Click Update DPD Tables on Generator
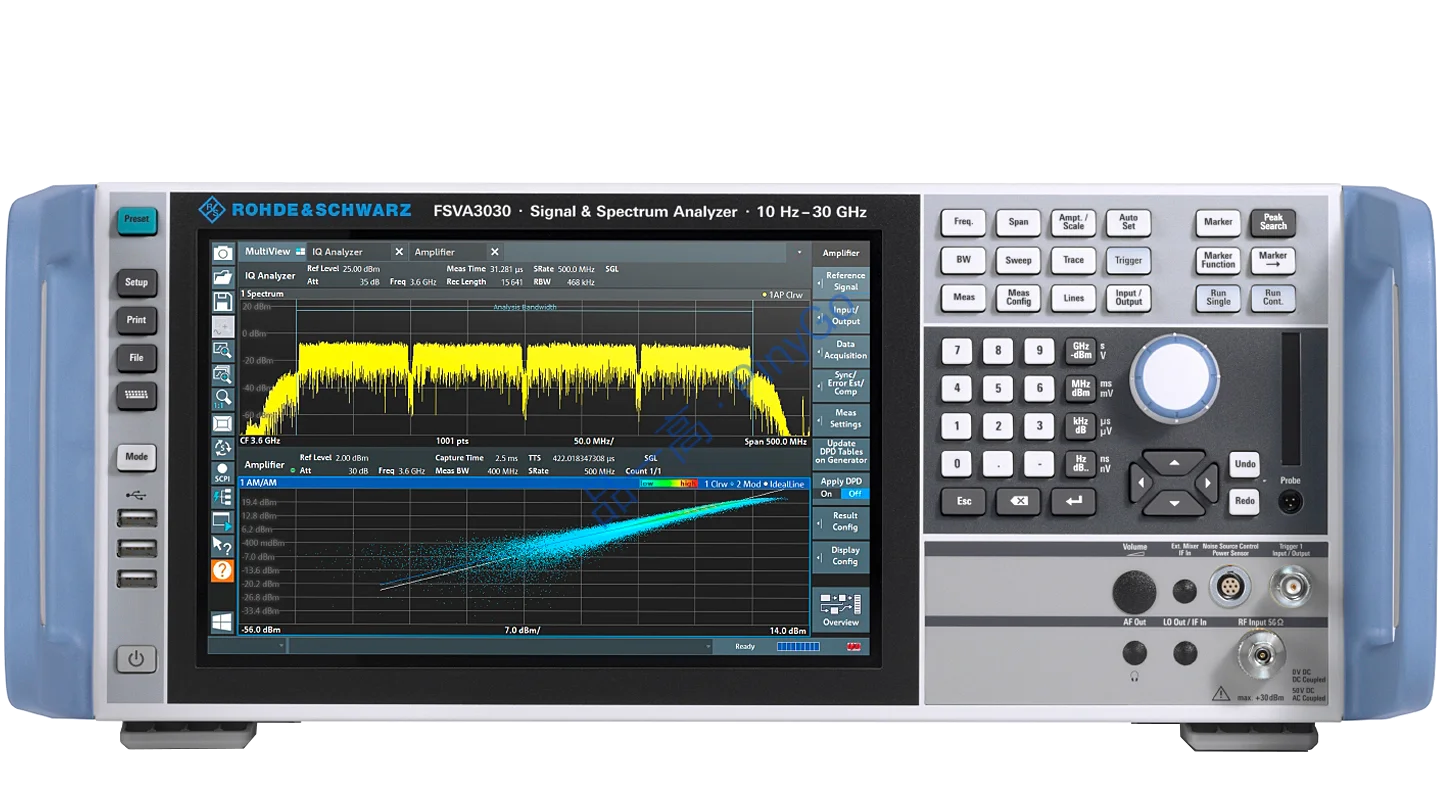 (840, 452)
